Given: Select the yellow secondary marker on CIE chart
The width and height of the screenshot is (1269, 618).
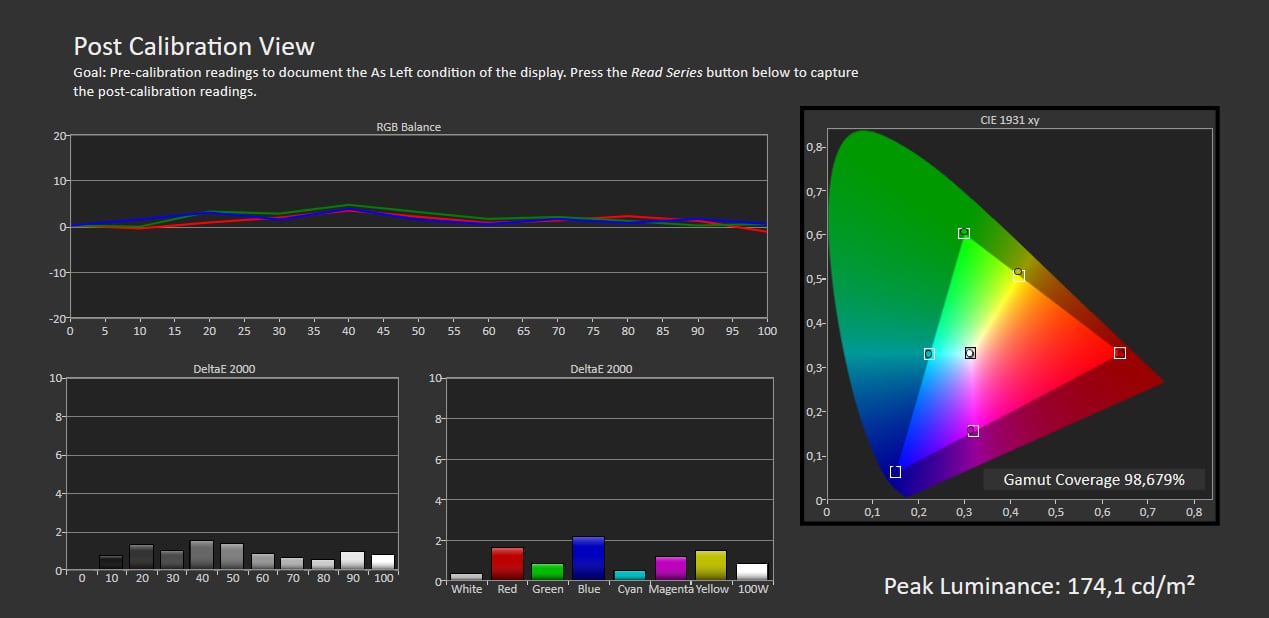Looking at the screenshot, I should coord(1018,275).
